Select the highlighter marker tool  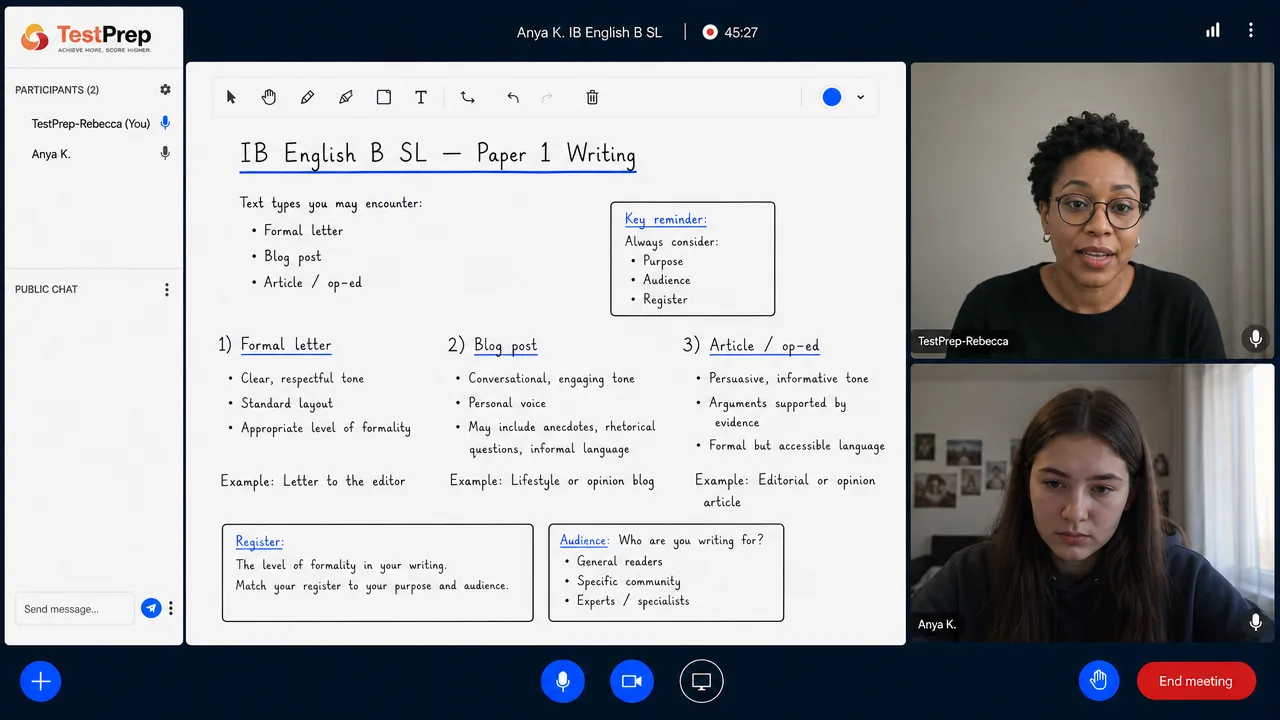tap(346, 97)
